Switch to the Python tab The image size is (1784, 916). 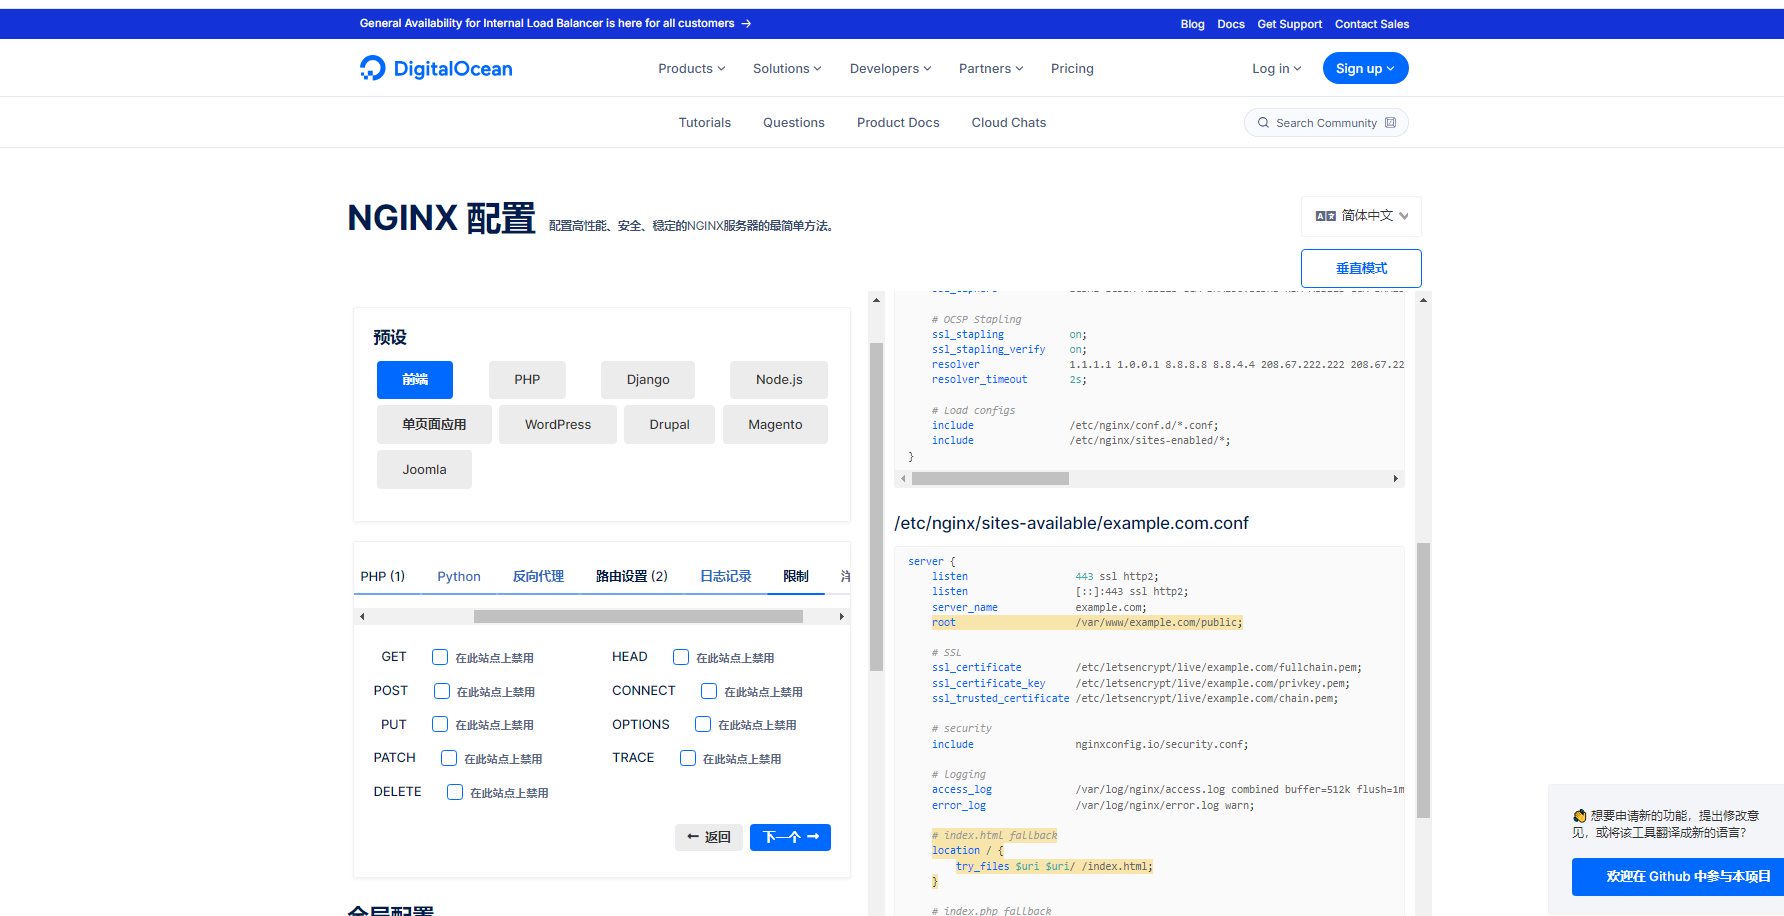point(459,576)
